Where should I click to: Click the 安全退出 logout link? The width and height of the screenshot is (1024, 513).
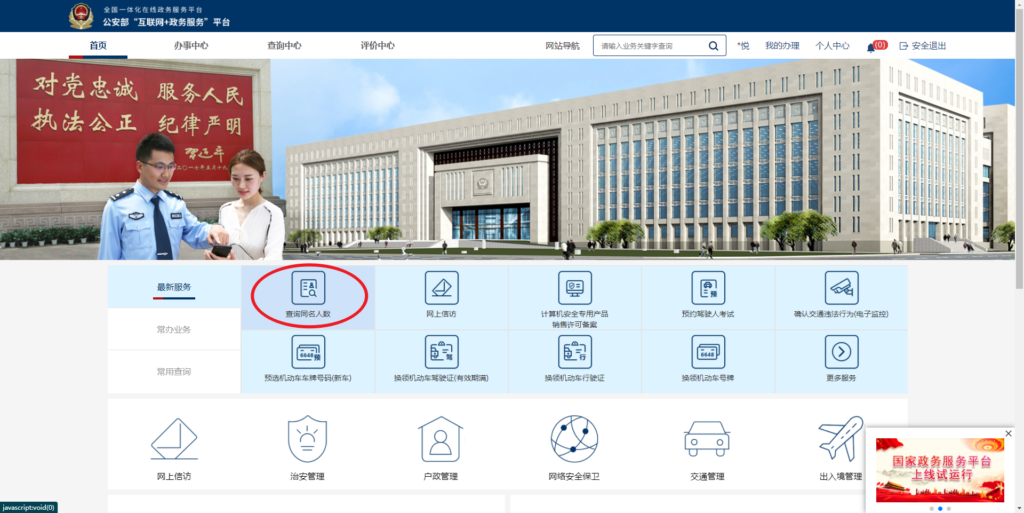(x=923, y=46)
